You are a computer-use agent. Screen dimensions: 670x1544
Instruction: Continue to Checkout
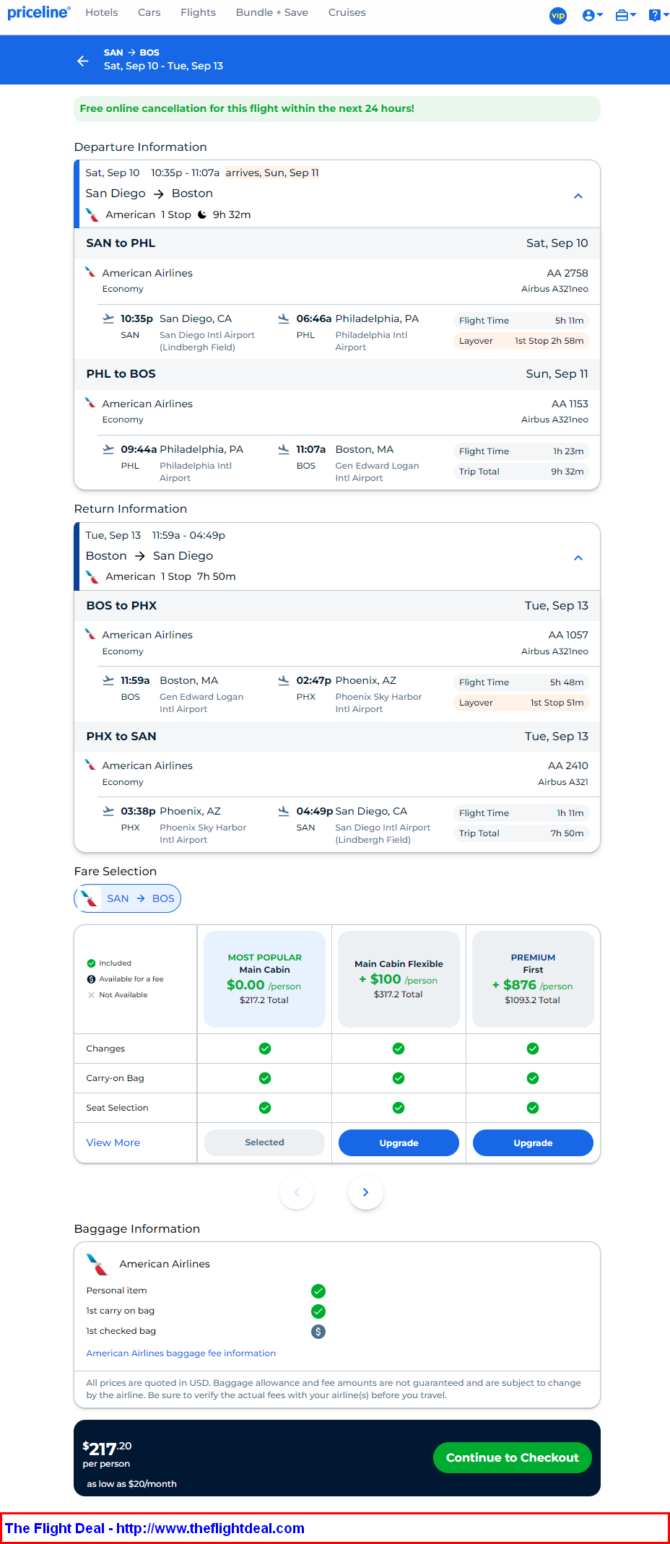tap(512, 1458)
